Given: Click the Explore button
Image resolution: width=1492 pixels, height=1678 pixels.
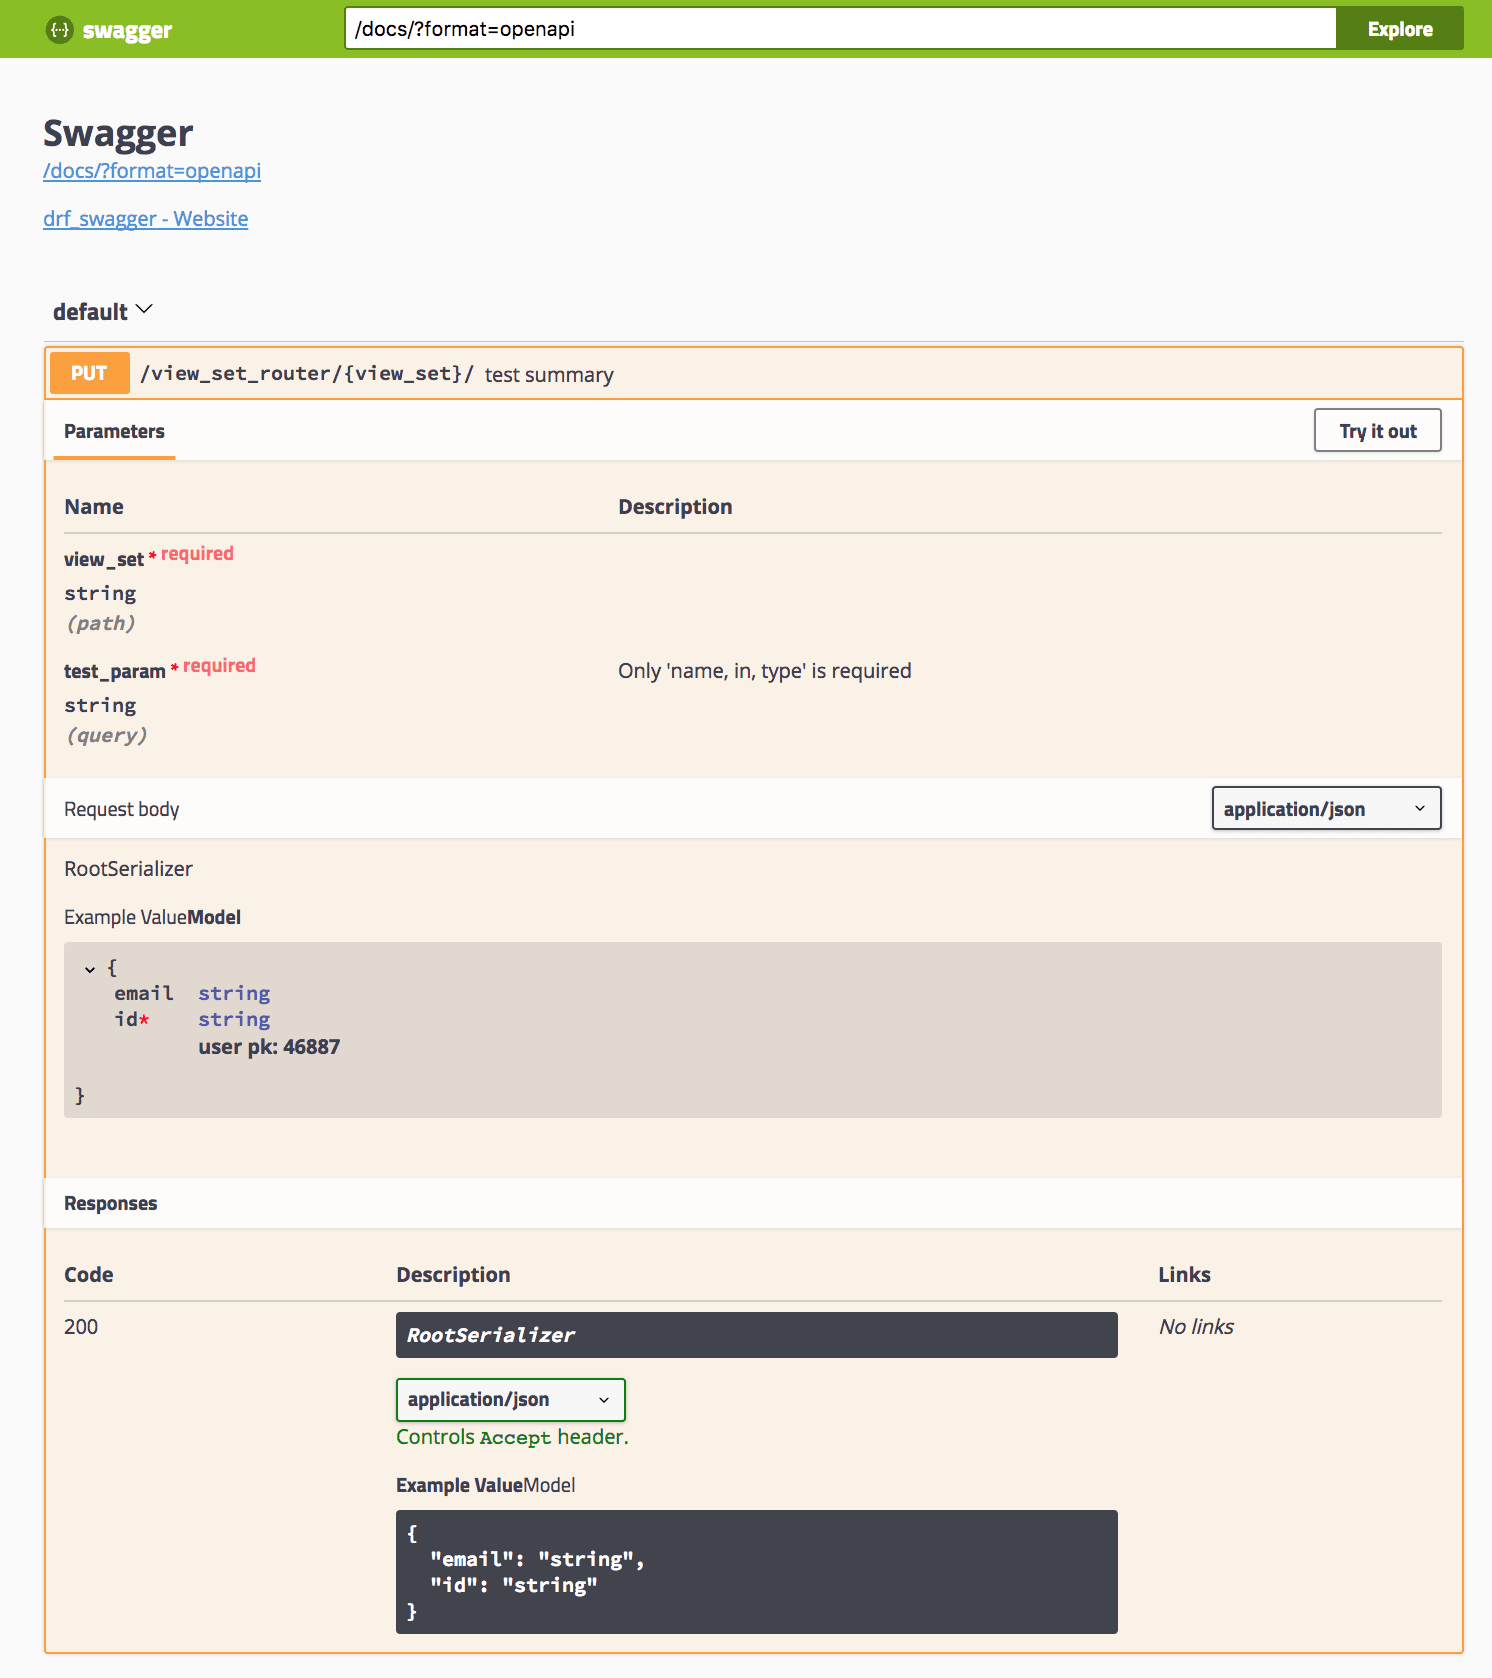Looking at the screenshot, I should coord(1399,29).
